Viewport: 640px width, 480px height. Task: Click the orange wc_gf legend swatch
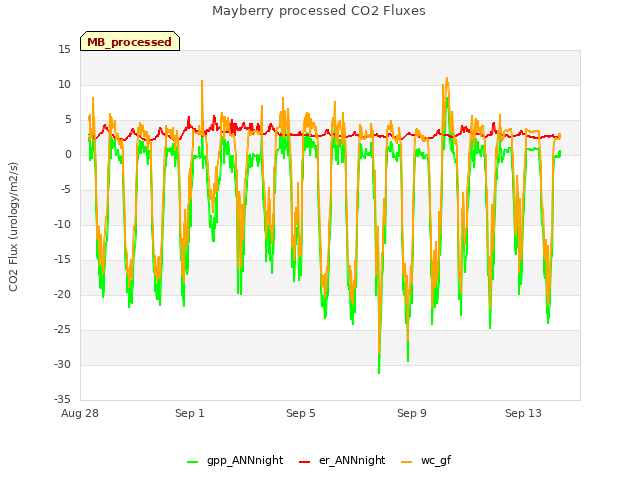[407, 462]
